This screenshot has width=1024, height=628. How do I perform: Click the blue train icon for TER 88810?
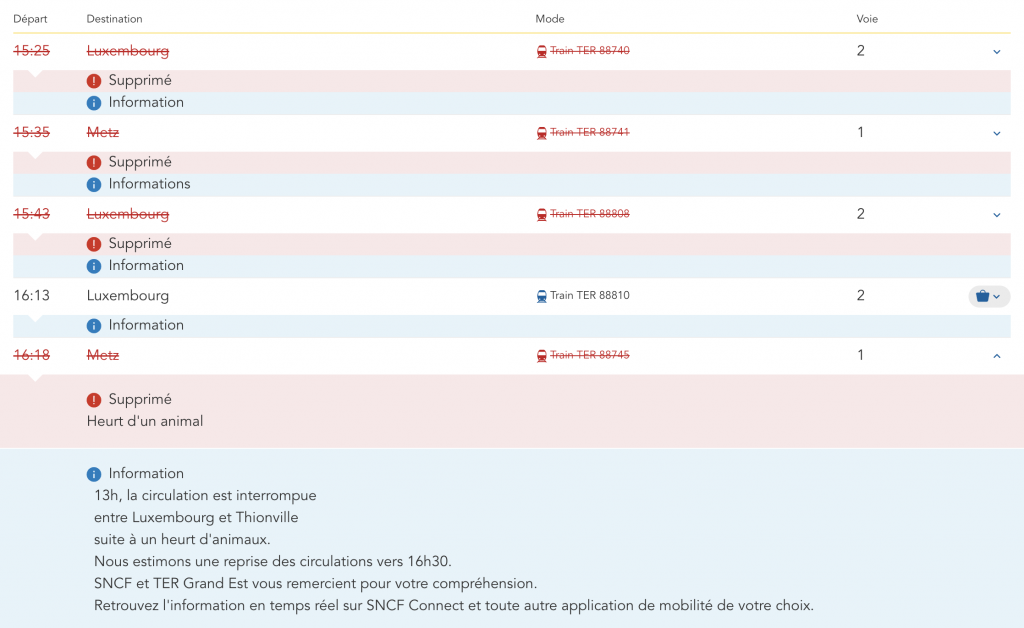[x=542, y=296]
